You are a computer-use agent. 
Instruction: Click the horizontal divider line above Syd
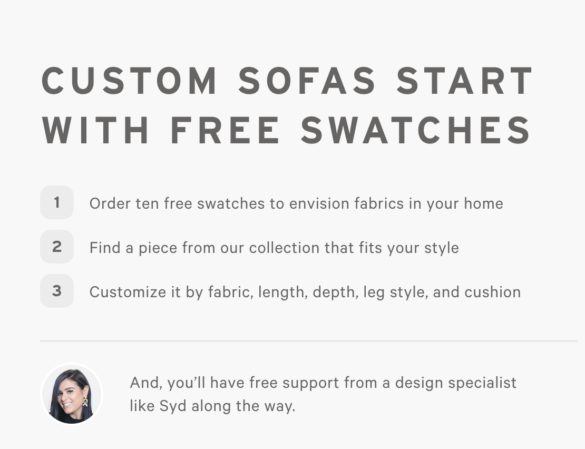click(309, 341)
